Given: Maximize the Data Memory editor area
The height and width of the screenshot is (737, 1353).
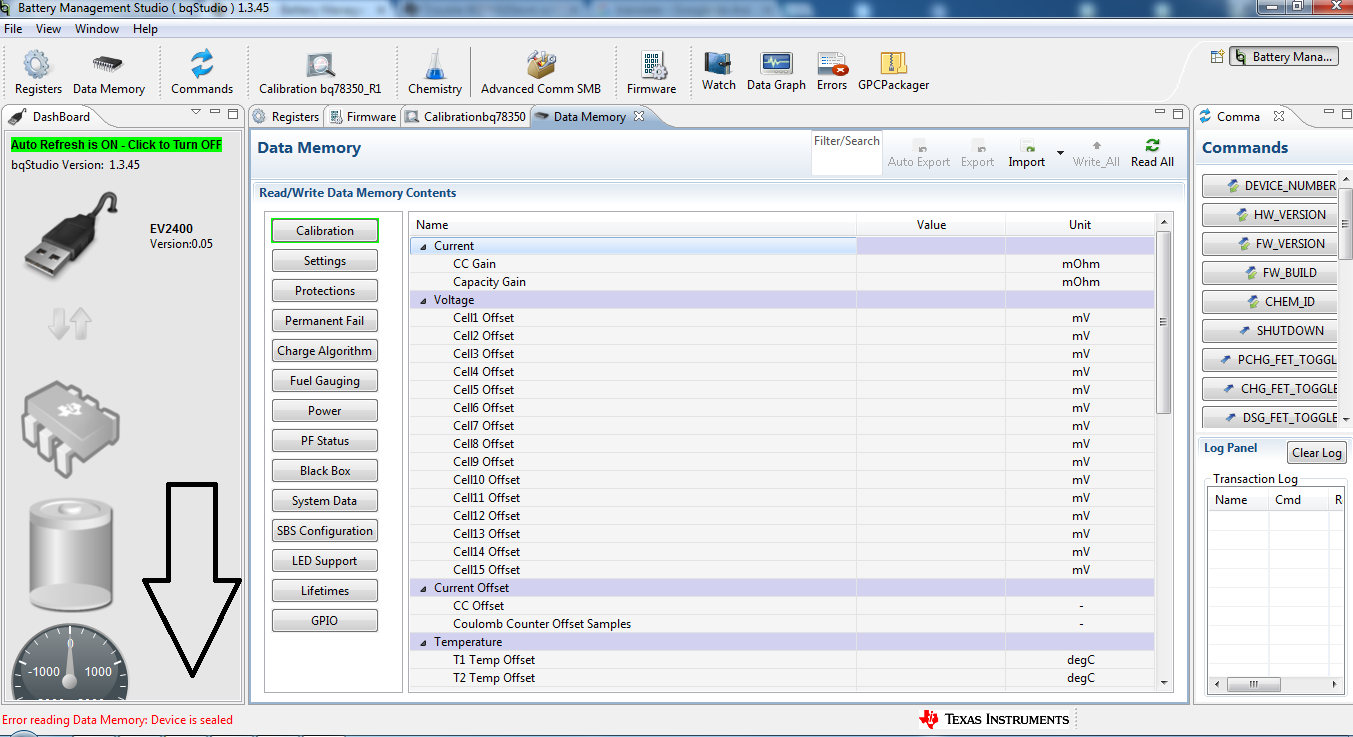Looking at the screenshot, I should 1178,114.
